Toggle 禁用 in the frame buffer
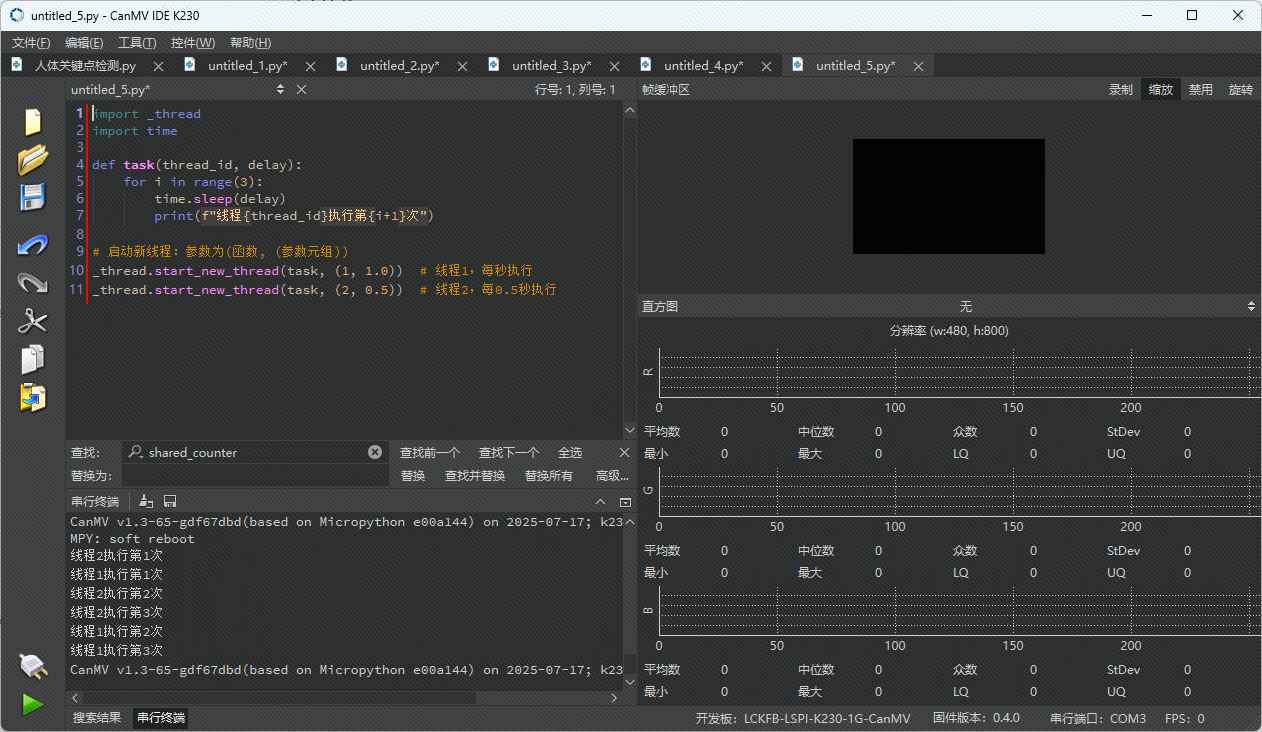Image resolution: width=1262 pixels, height=732 pixels. coord(1200,90)
